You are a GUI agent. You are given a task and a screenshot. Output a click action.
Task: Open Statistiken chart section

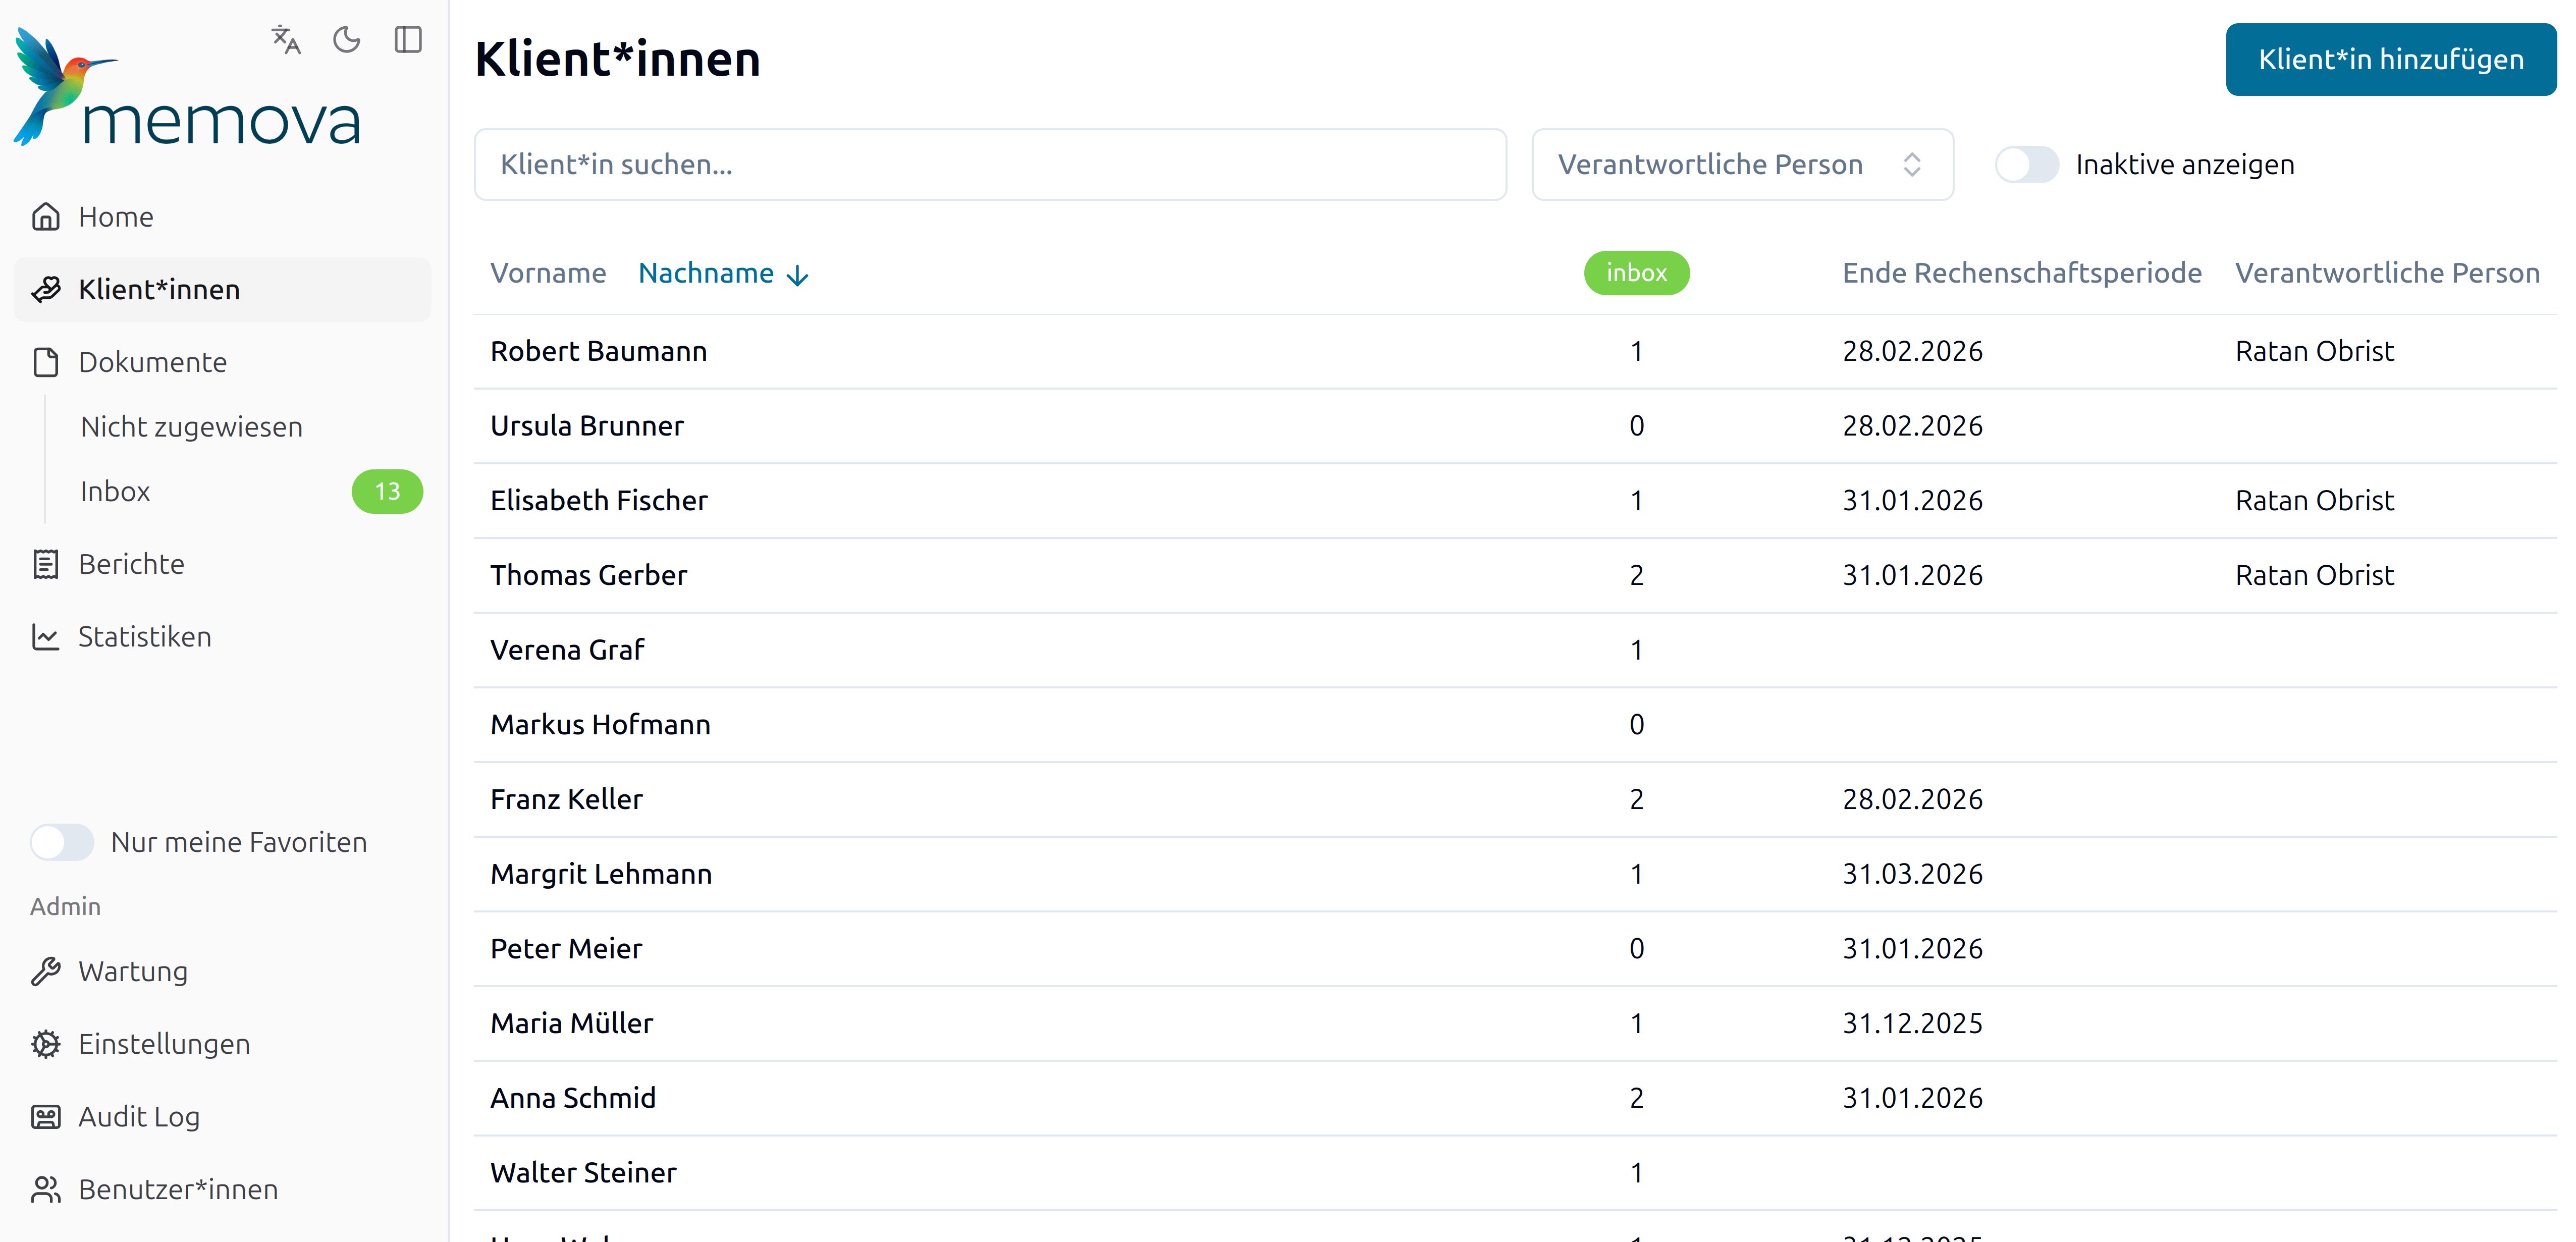point(144,637)
